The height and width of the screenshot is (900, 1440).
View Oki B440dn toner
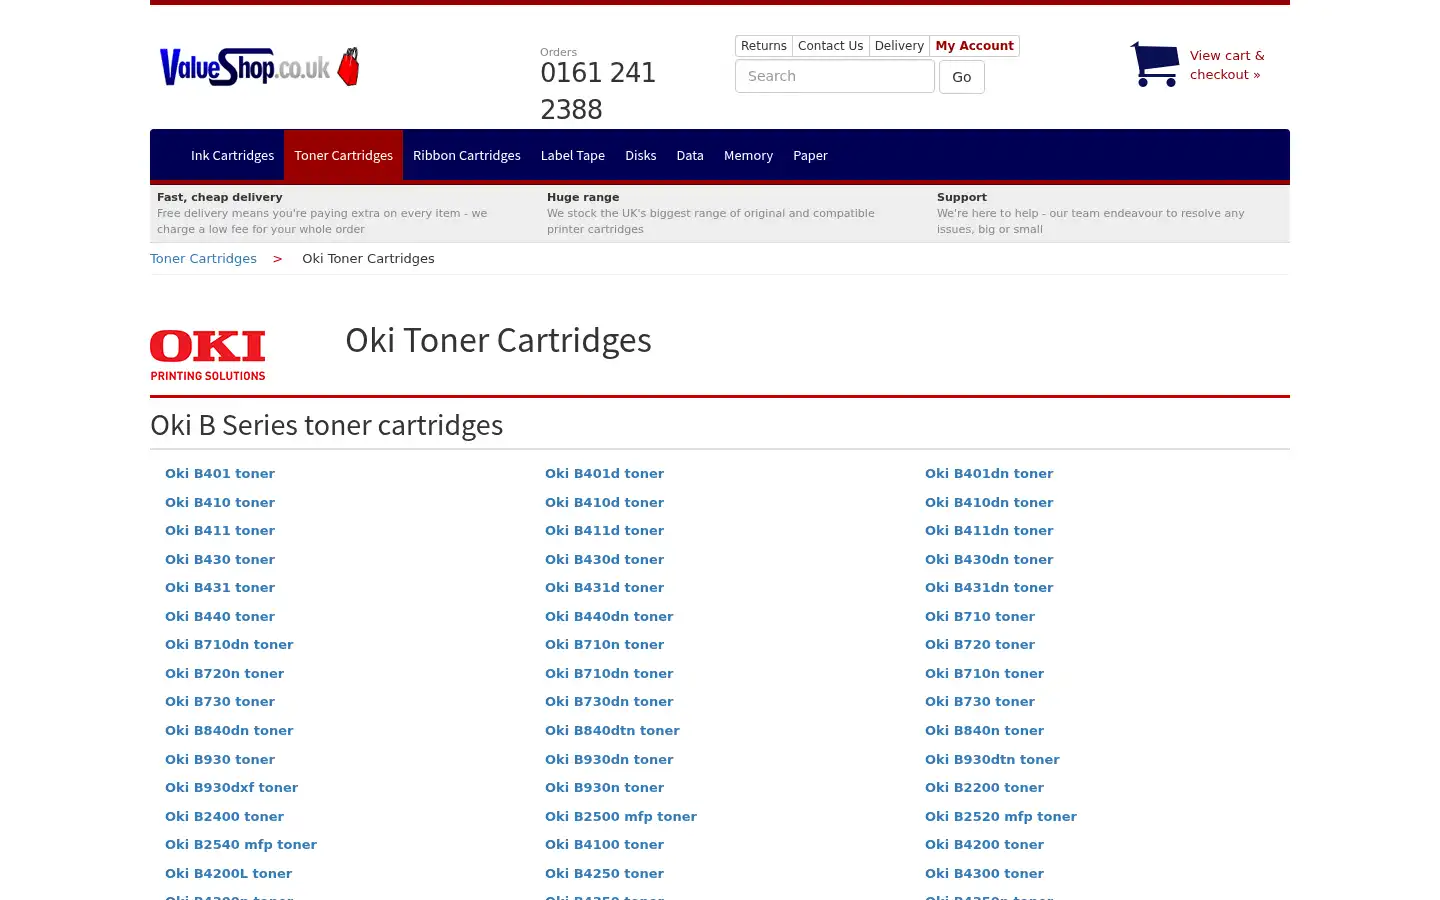click(609, 616)
